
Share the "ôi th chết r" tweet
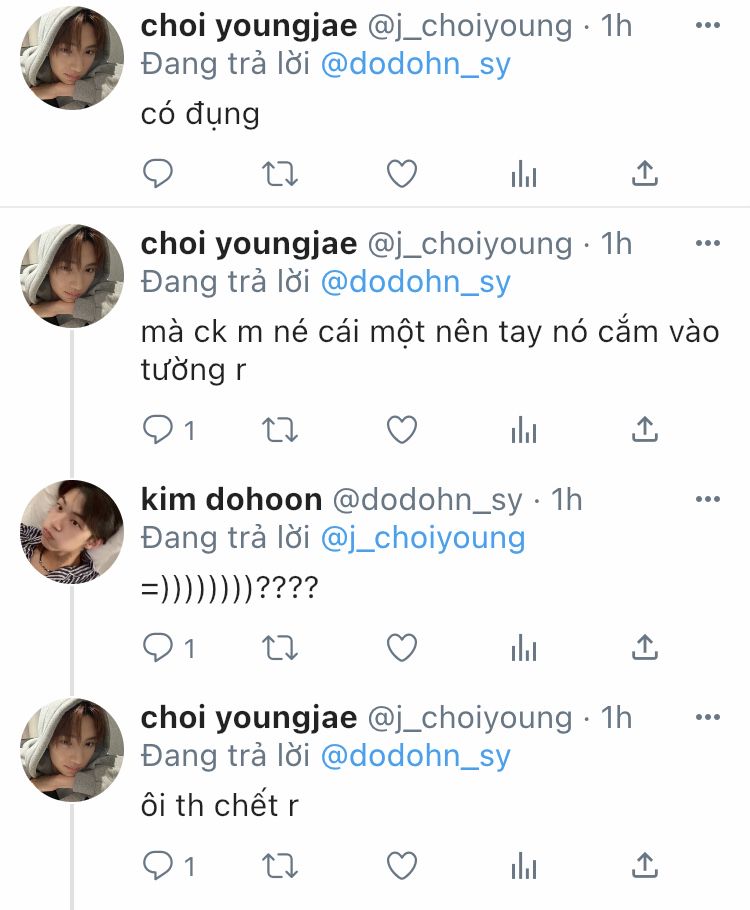(646, 865)
